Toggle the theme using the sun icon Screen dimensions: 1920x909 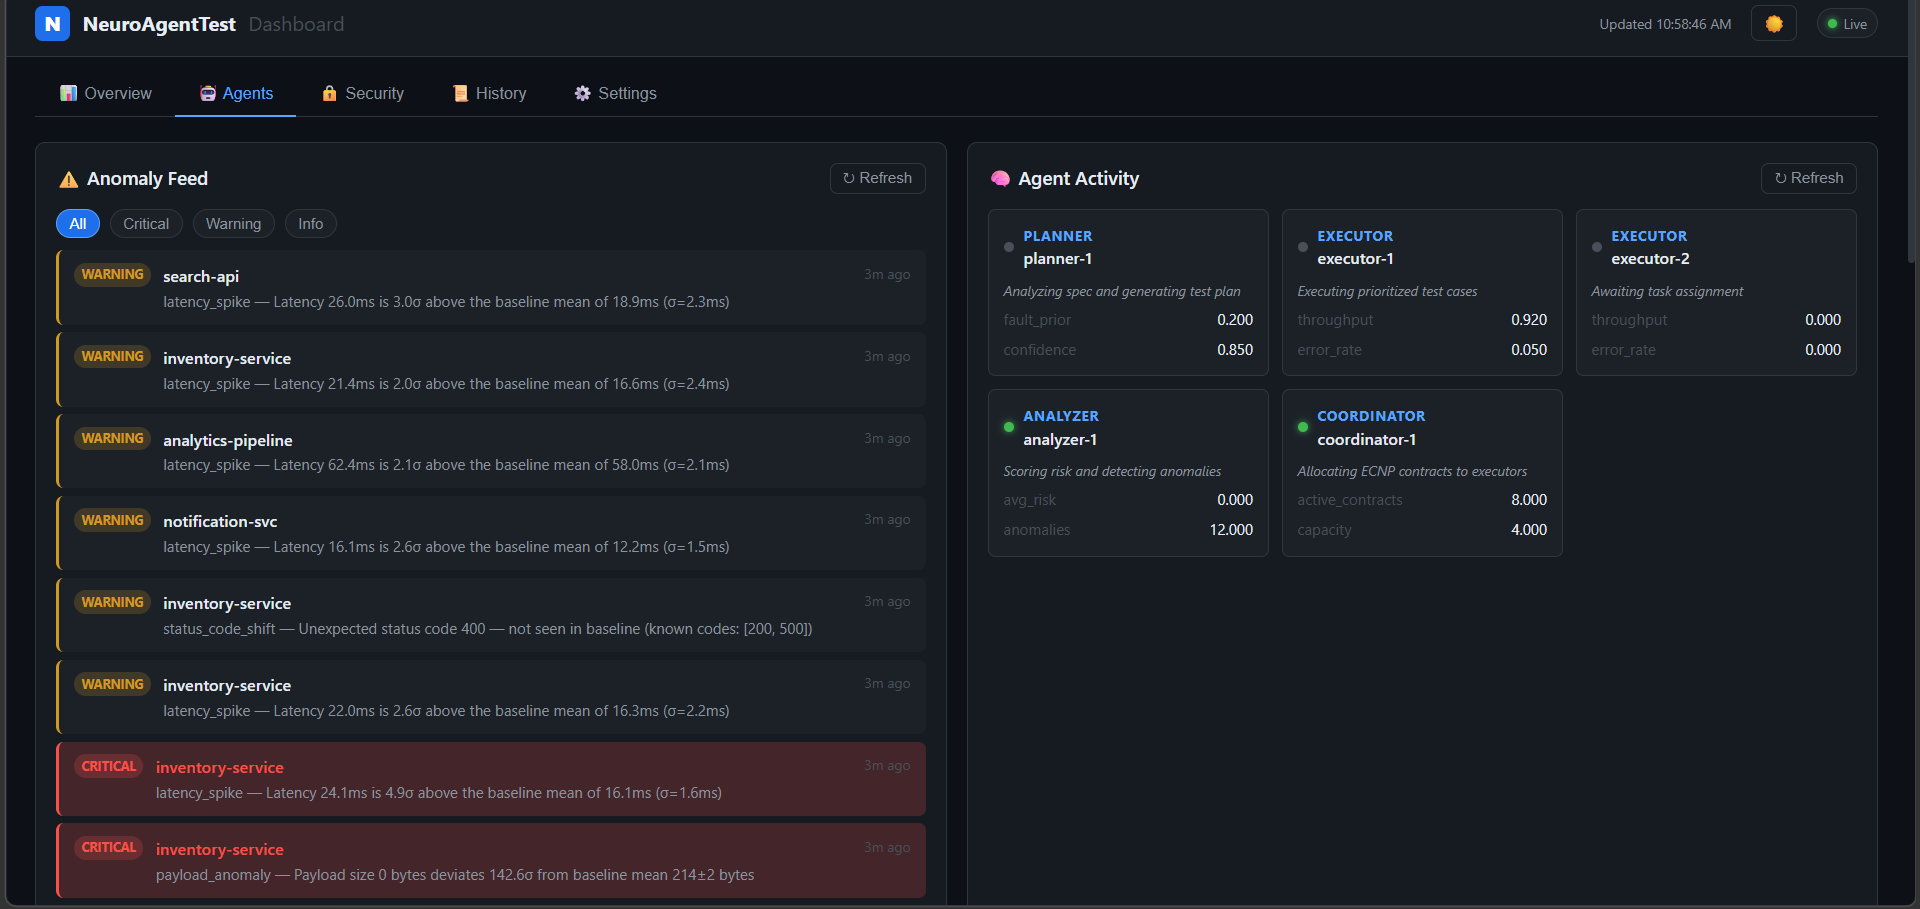click(1773, 23)
